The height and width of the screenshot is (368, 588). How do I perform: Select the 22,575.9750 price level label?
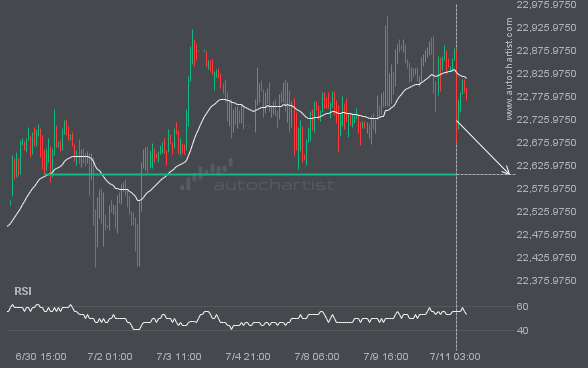pyautogui.click(x=546, y=189)
